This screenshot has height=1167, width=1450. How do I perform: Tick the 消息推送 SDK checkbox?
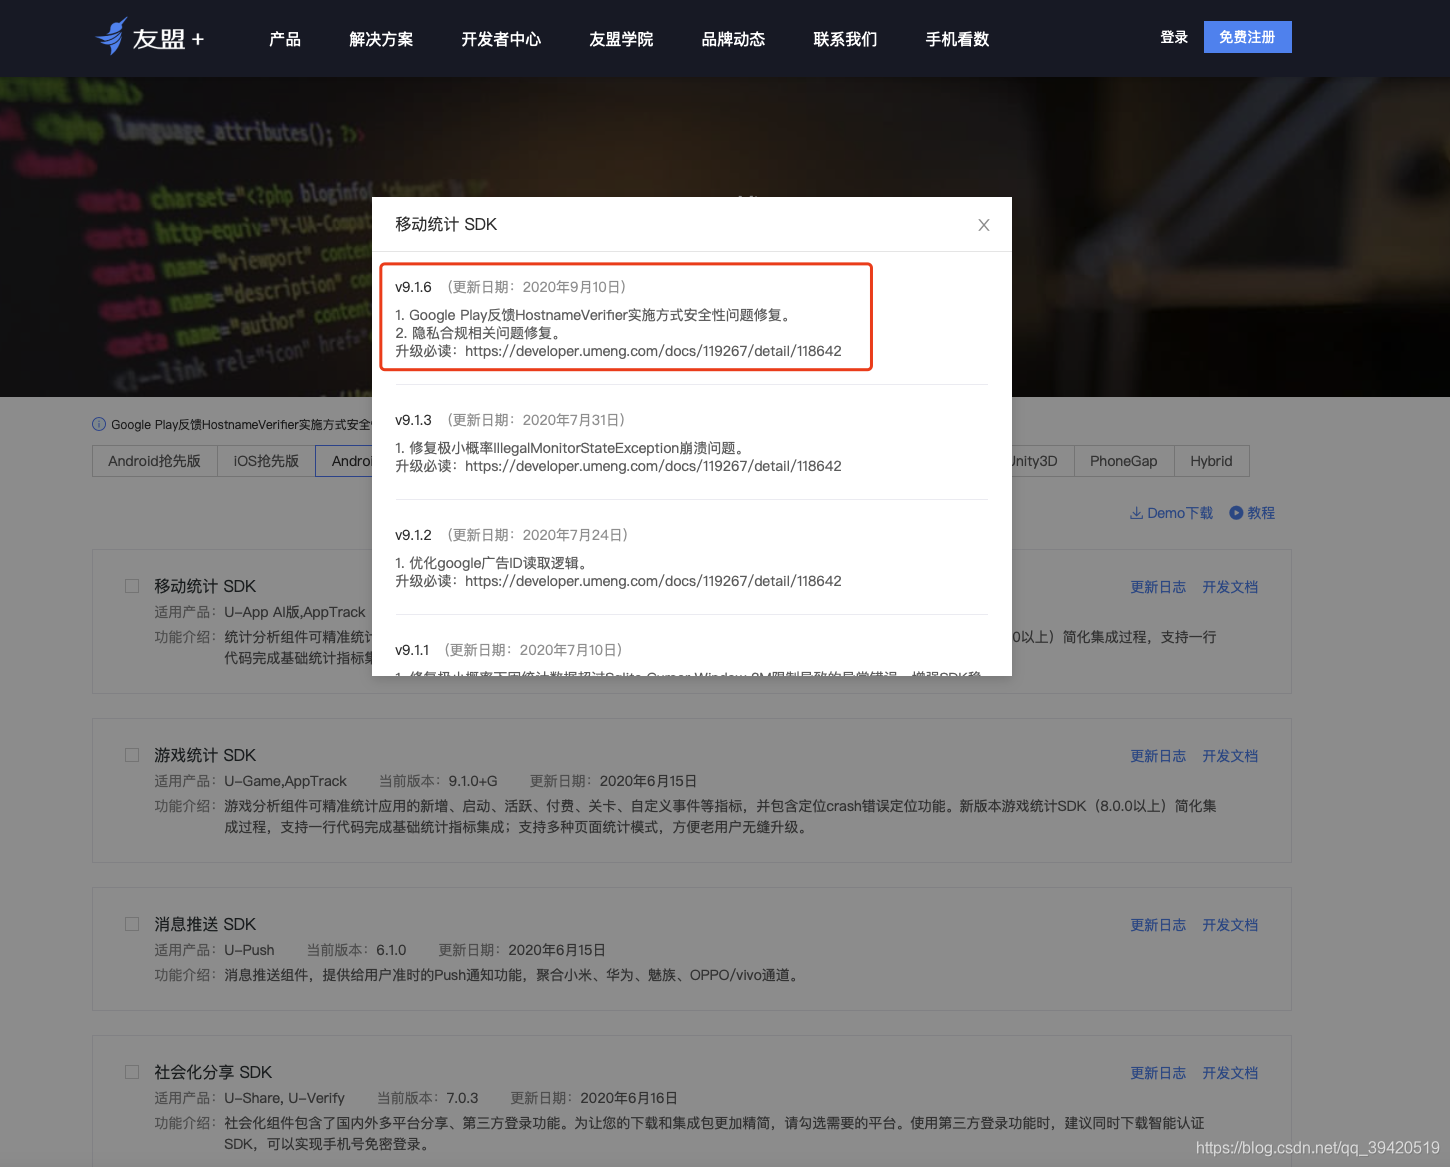[132, 924]
